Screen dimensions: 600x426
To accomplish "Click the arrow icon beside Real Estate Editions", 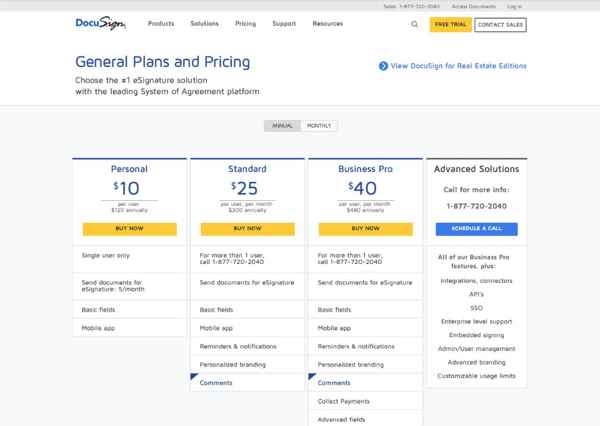I will pos(383,66).
